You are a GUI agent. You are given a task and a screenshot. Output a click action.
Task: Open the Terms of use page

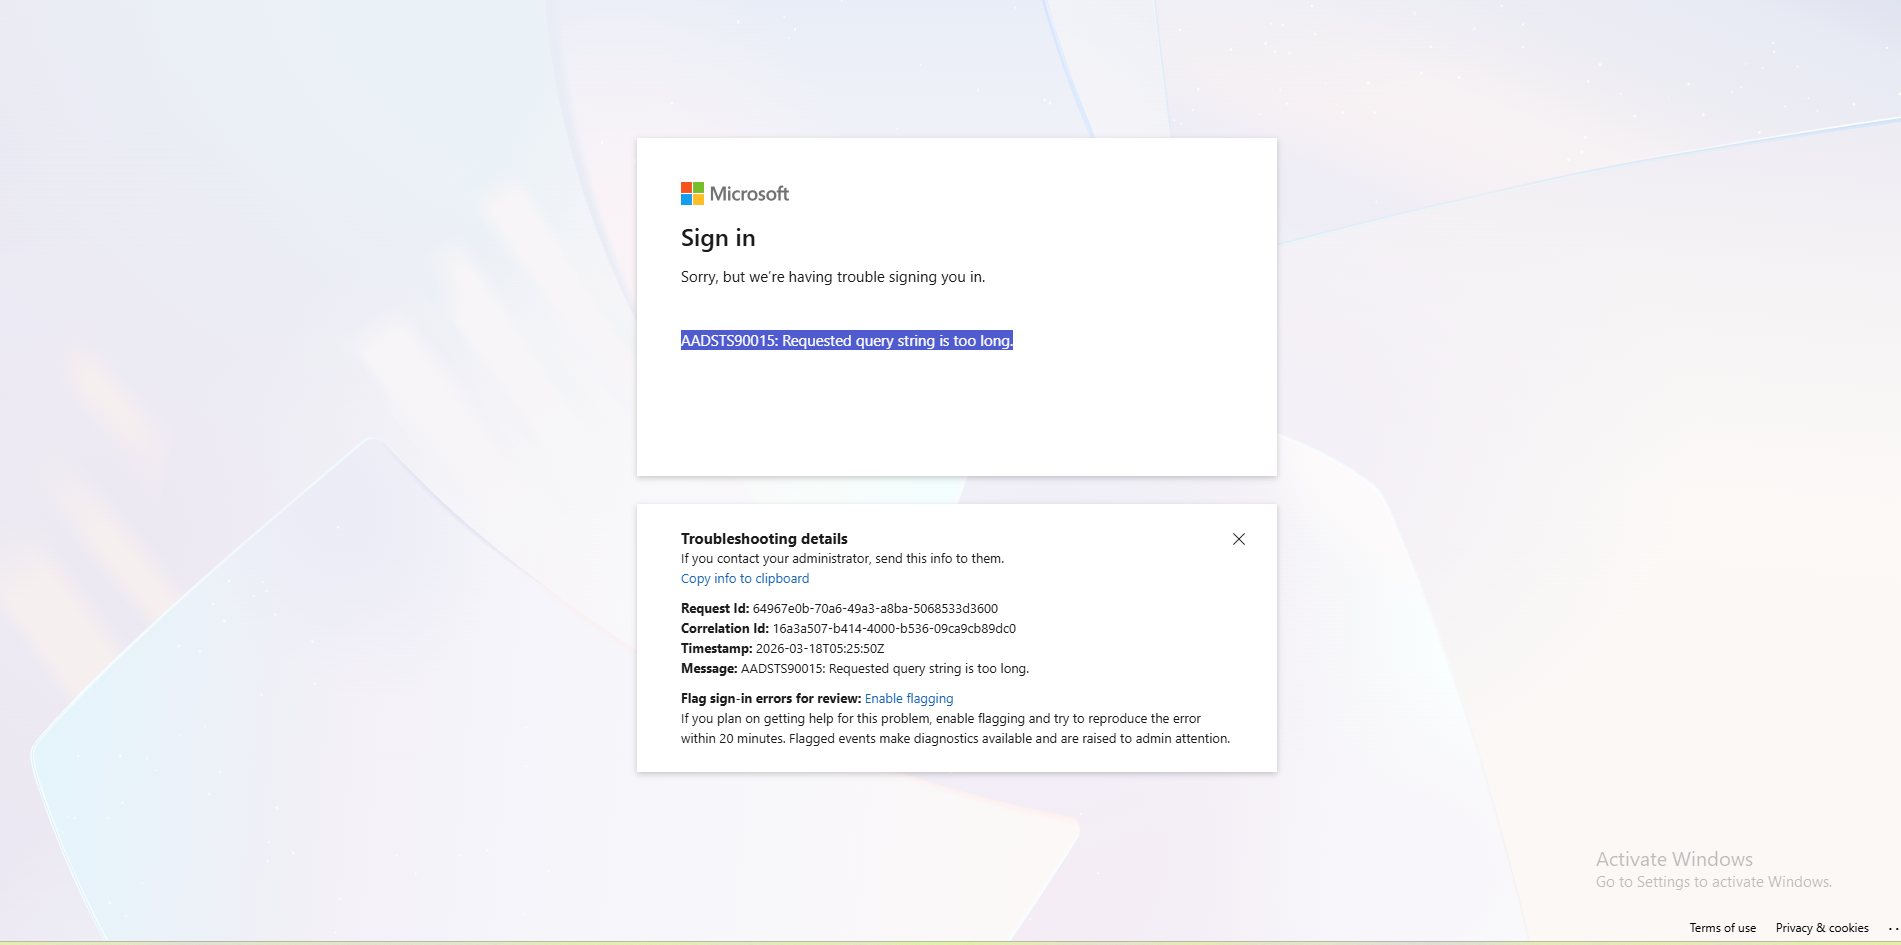pyautogui.click(x=1721, y=928)
